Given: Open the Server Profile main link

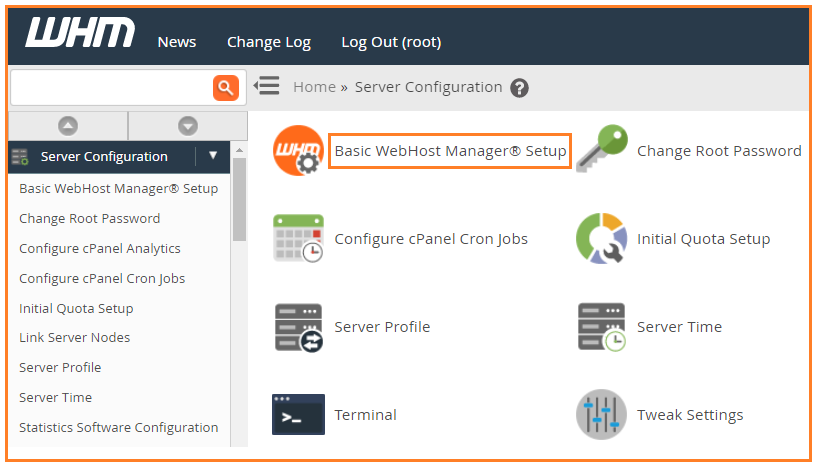Looking at the screenshot, I should point(382,327).
